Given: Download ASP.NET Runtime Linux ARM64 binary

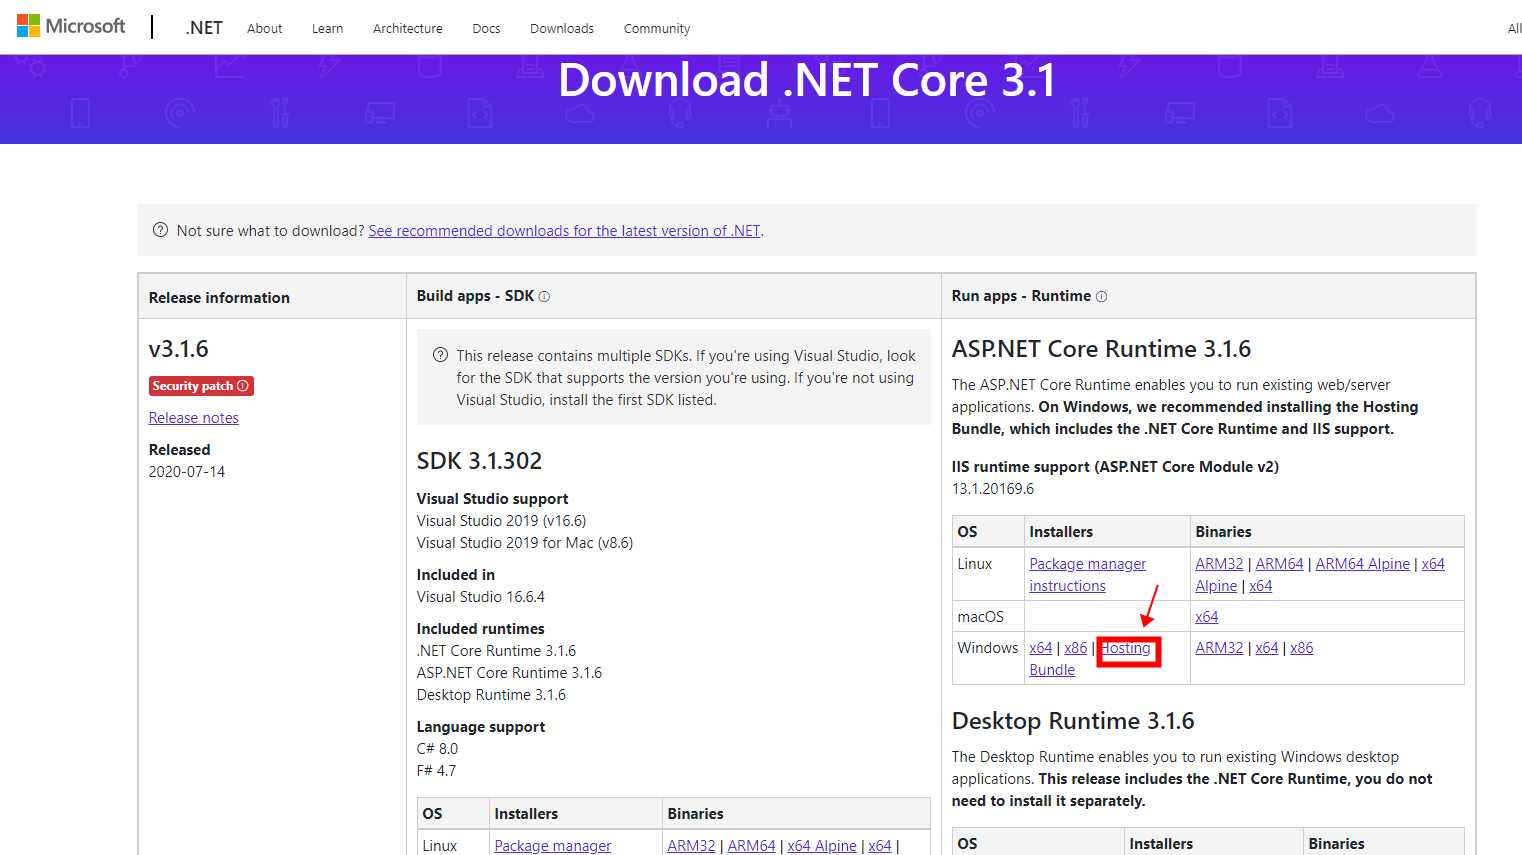Looking at the screenshot, I should pos(1279,564).
